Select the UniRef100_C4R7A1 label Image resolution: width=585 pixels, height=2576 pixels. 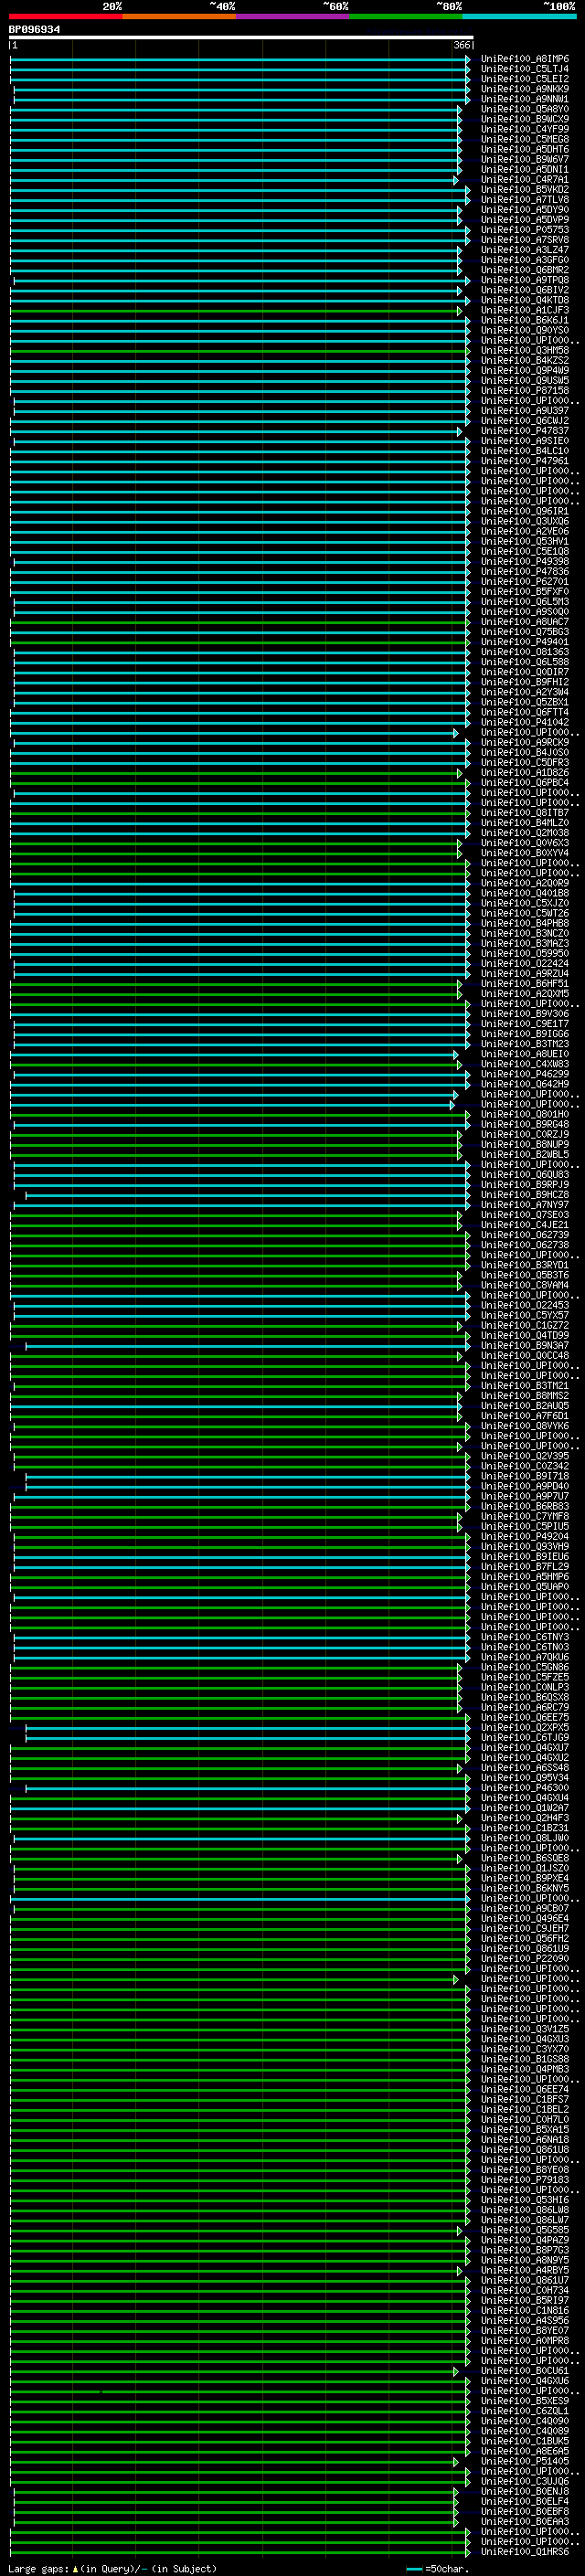[525, 180]
